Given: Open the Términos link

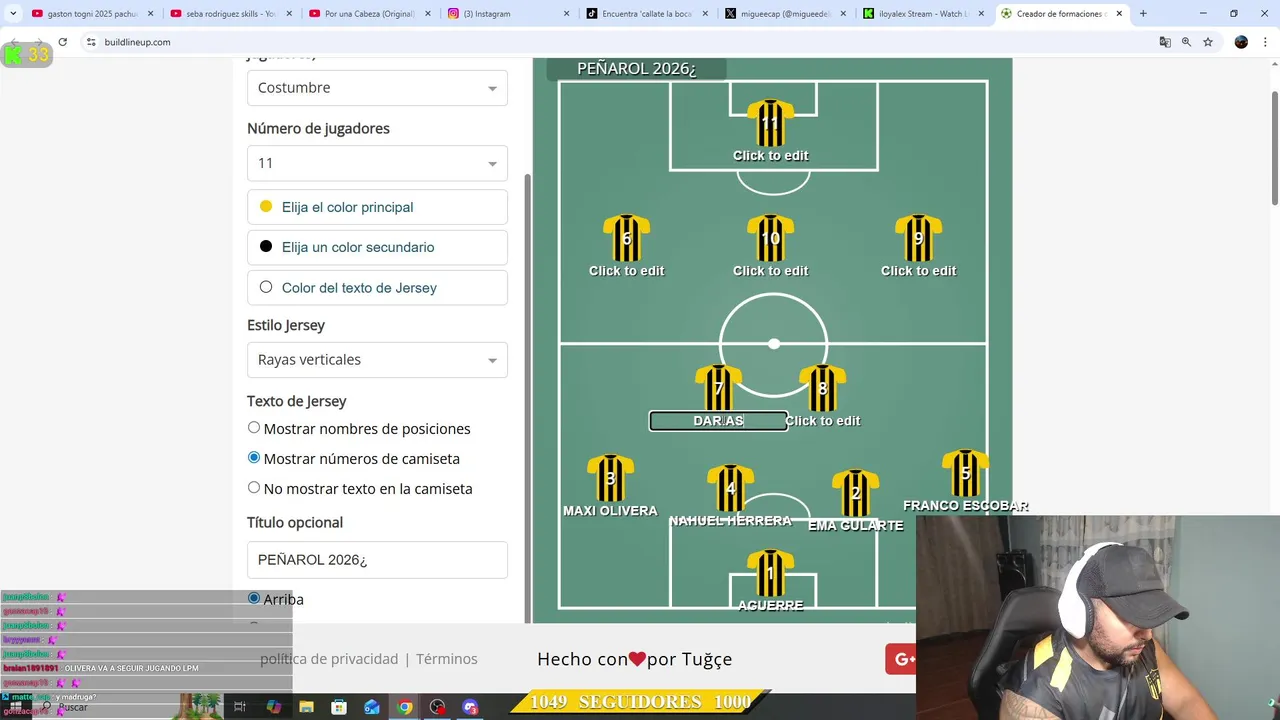Looking at the screenshot, I should pos(447,659).
